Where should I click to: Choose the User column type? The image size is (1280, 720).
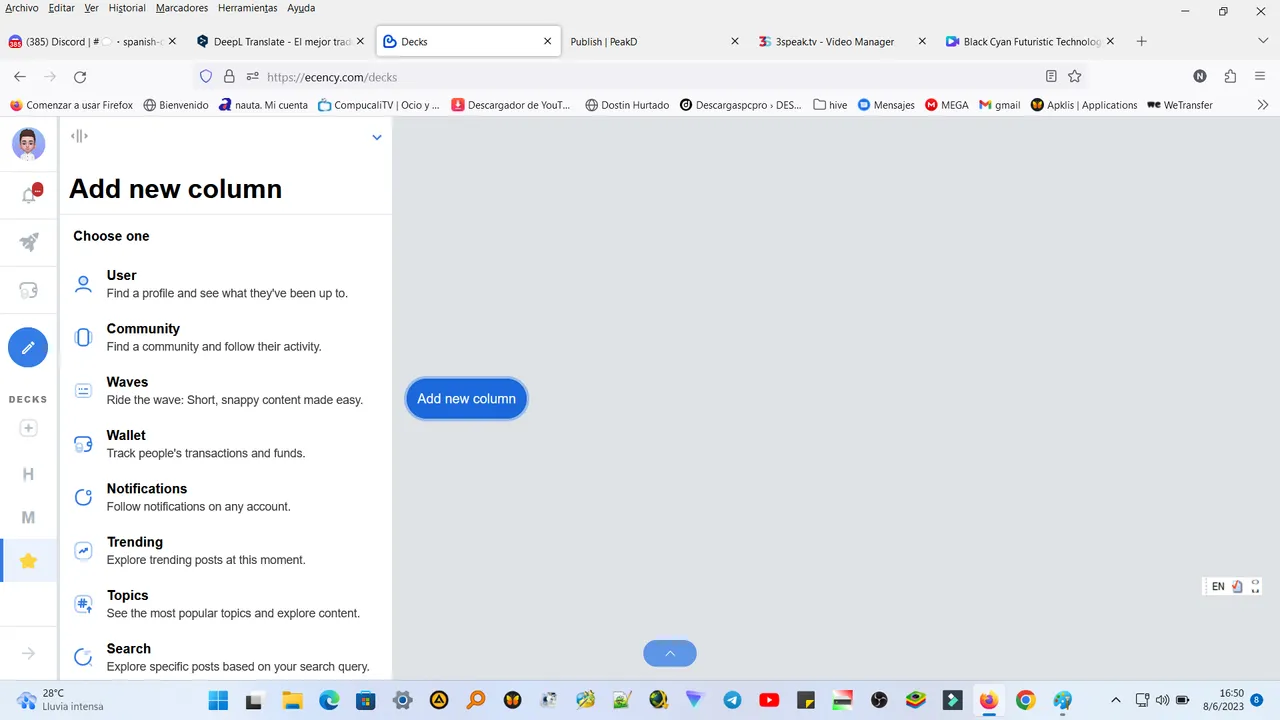pyautogui.click(x=226, y=284)
